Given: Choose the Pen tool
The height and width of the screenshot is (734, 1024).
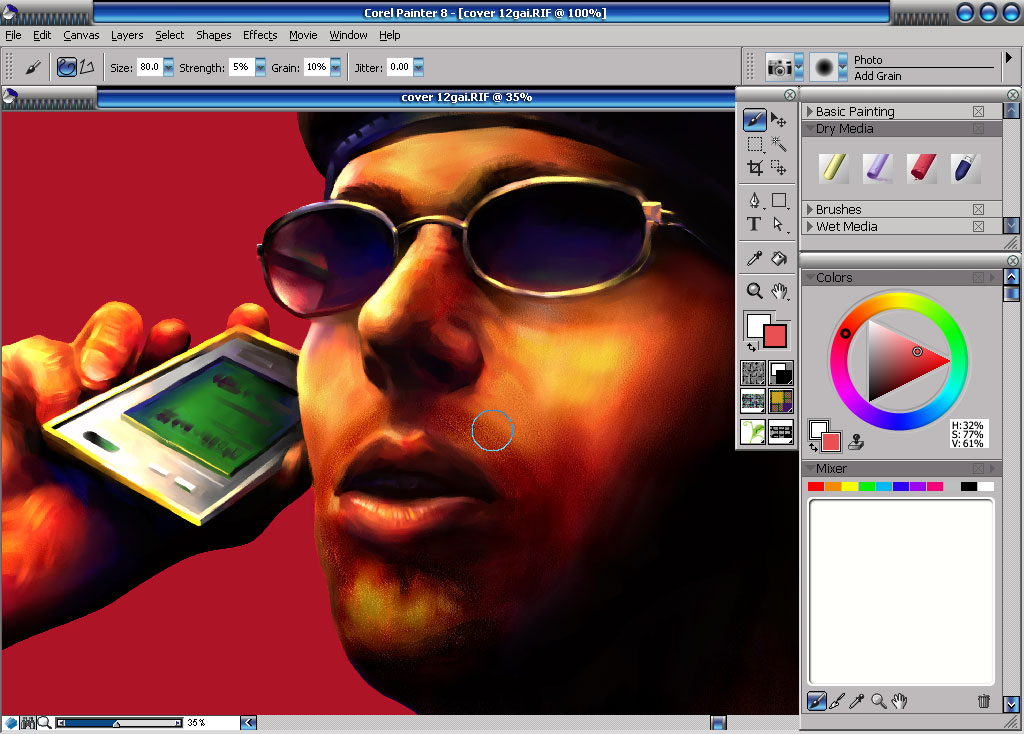Looking at the screenshot, I should point(755,200).
